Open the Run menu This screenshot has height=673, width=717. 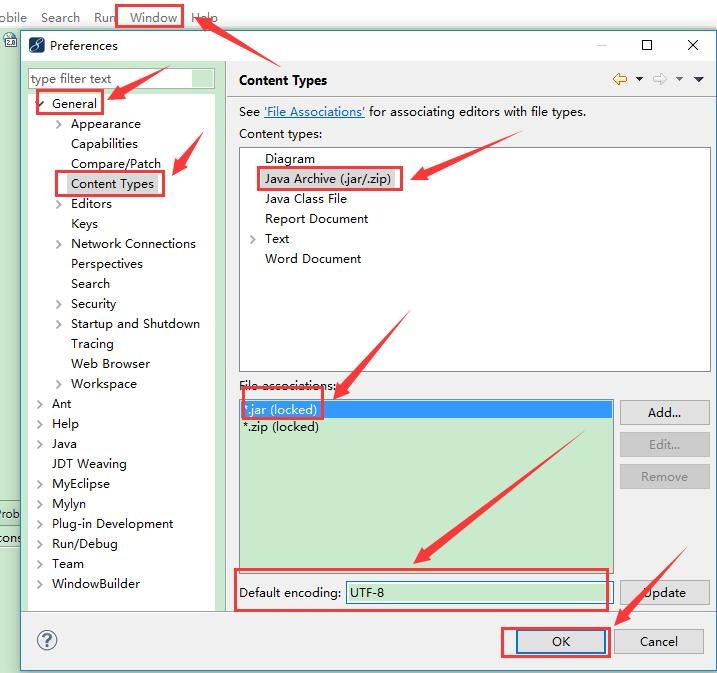pos(104,17)
